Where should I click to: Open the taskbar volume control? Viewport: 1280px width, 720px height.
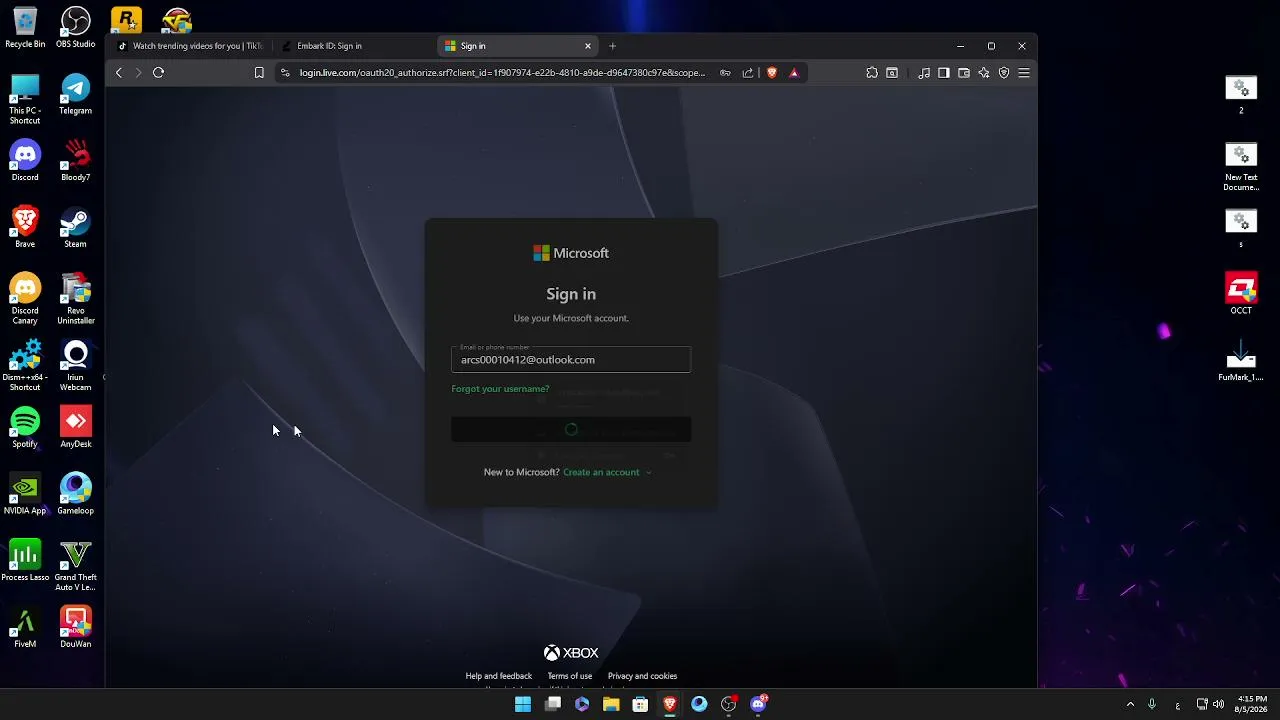click(x=1218, y=704)
